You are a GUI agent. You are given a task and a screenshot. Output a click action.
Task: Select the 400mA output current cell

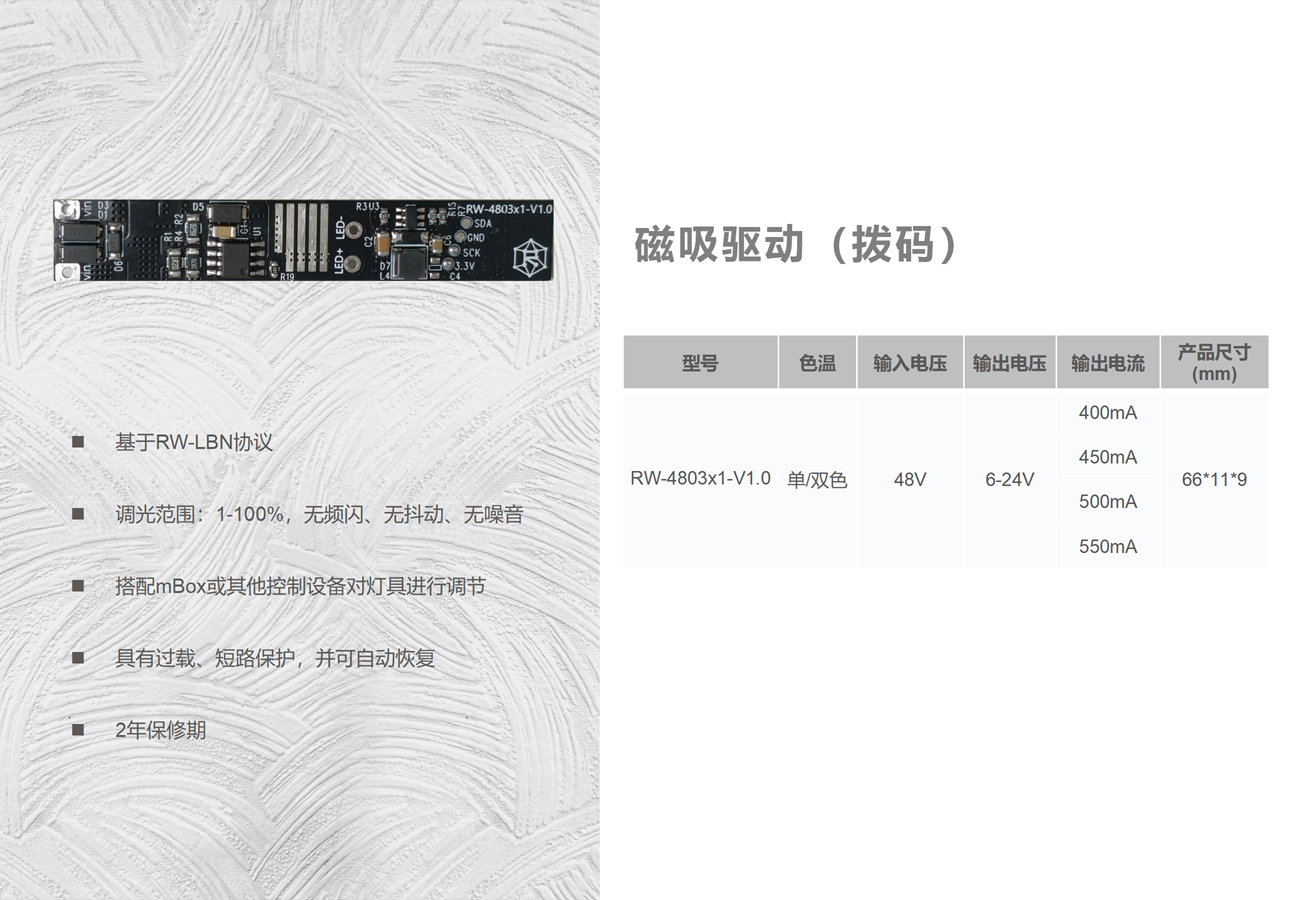tap(1109, 413)
